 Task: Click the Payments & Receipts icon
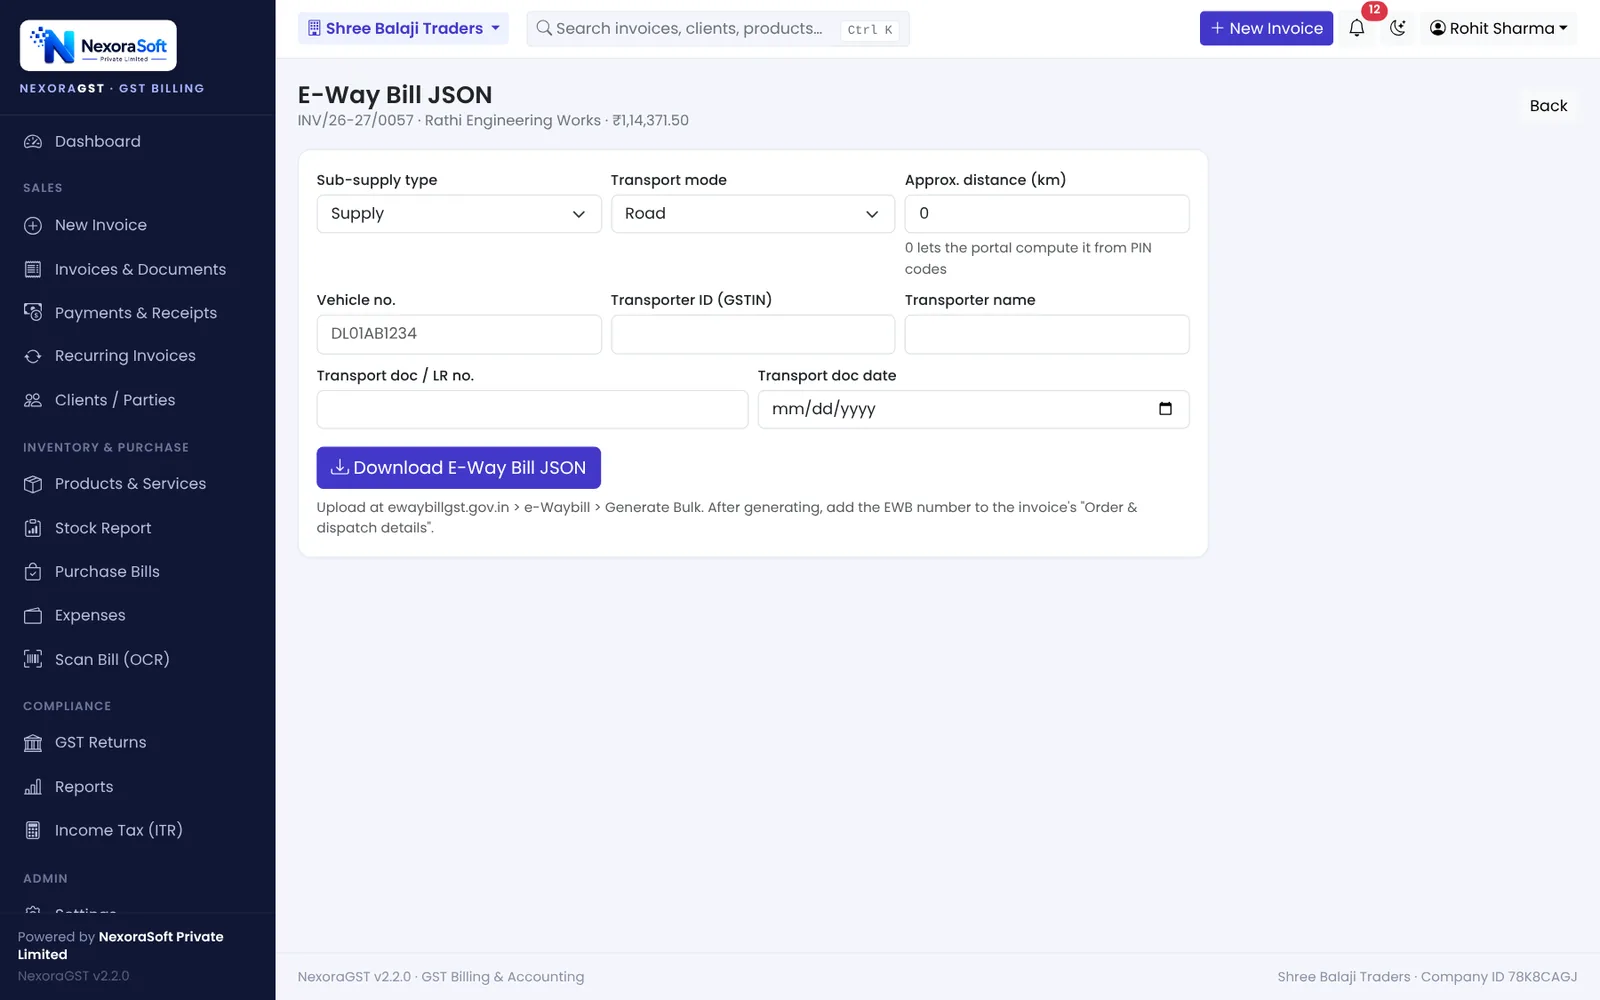(x=33, y=313)
